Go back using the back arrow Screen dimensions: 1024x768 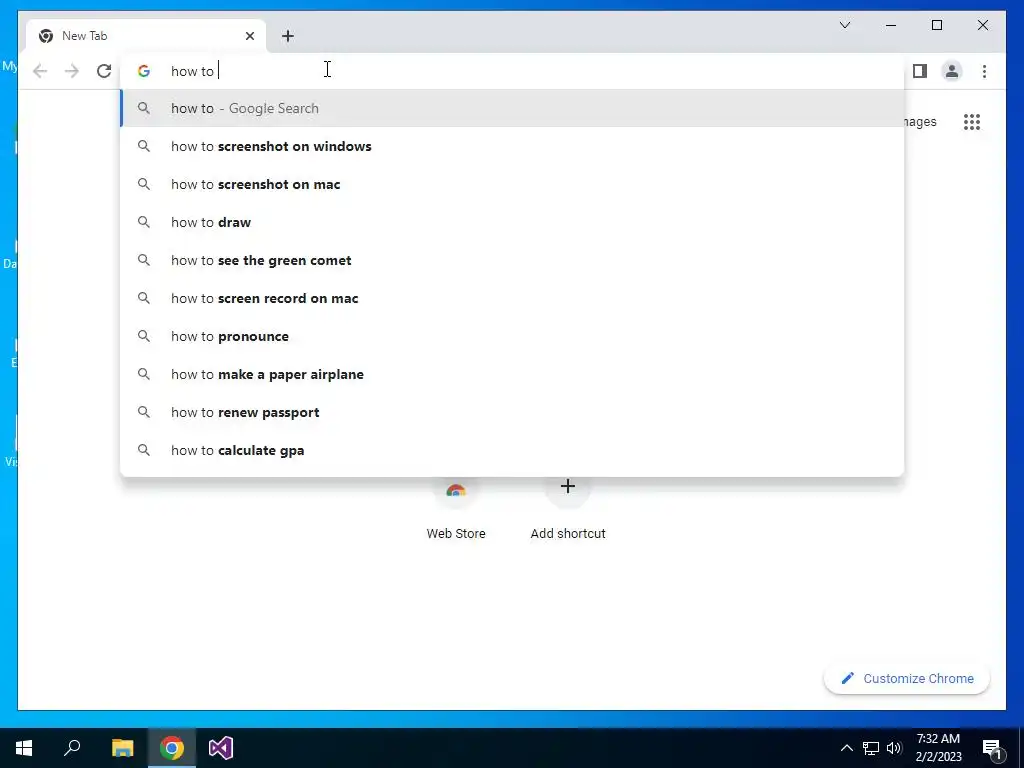40,71
